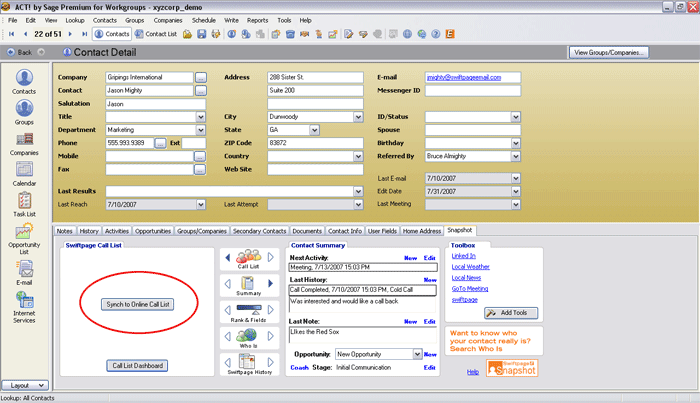Image resolution: width=700 pixels, height=403 pixels.
Task: Expand the City dropdown
Action: (358, 117)
